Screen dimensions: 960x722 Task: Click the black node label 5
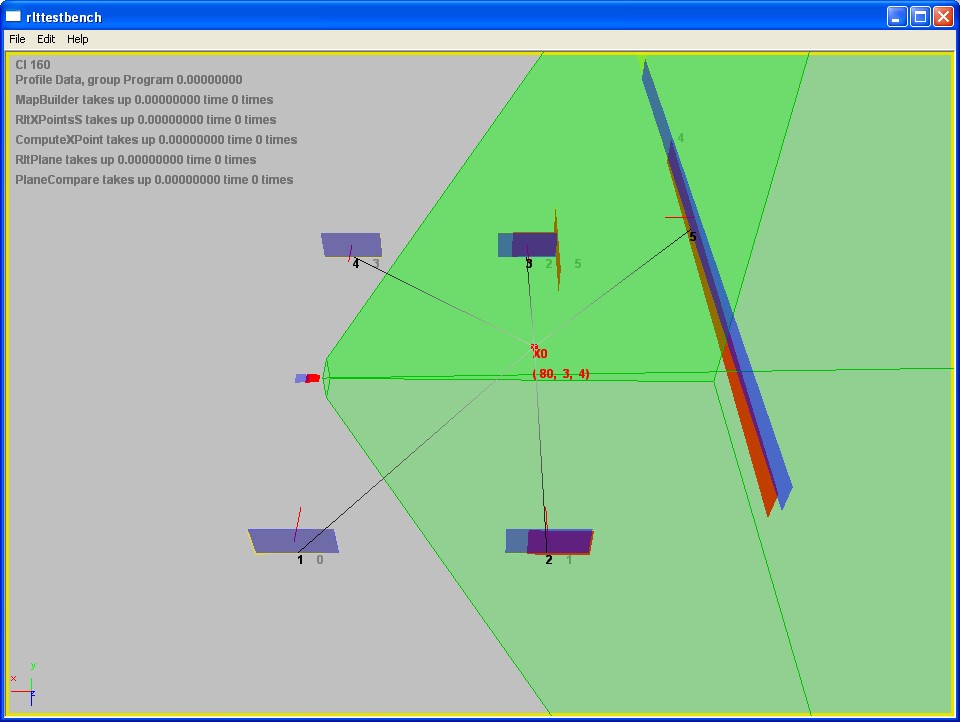(x=692, y=237)
